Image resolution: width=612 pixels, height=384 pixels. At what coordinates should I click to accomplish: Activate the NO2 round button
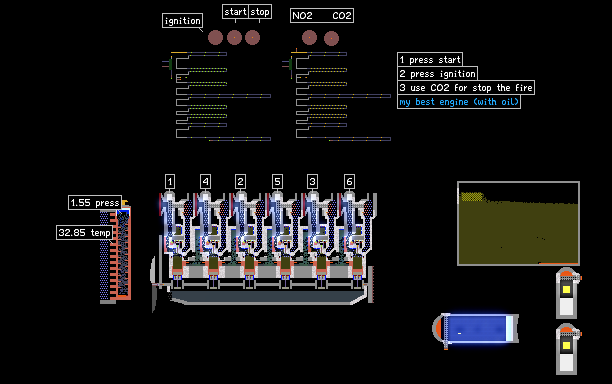pyautogui.click(x=309, y=37)
